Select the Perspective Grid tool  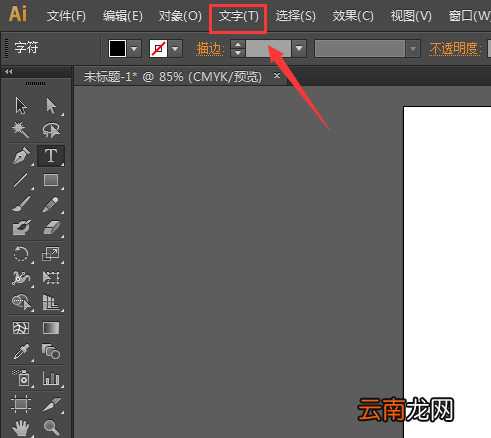(x=51, y=302)
